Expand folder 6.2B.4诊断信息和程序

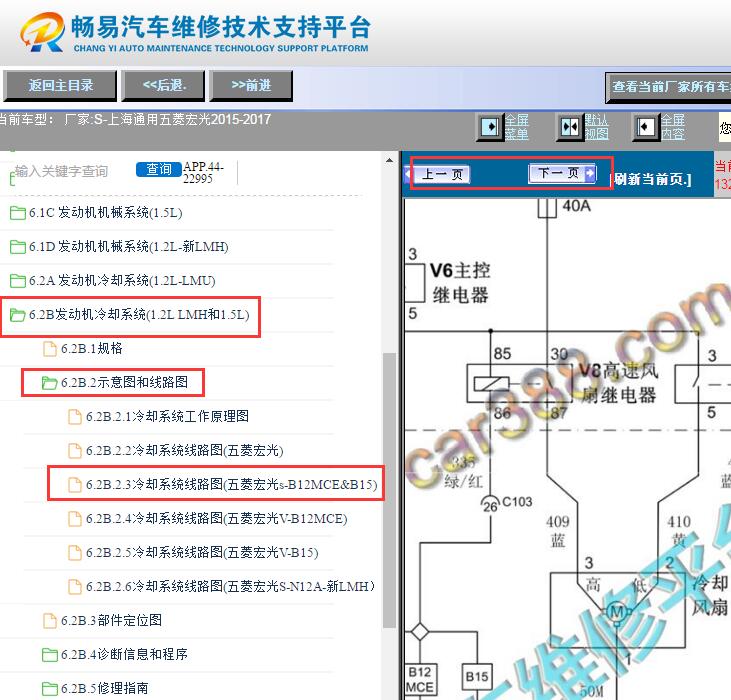tap(124, 654)
